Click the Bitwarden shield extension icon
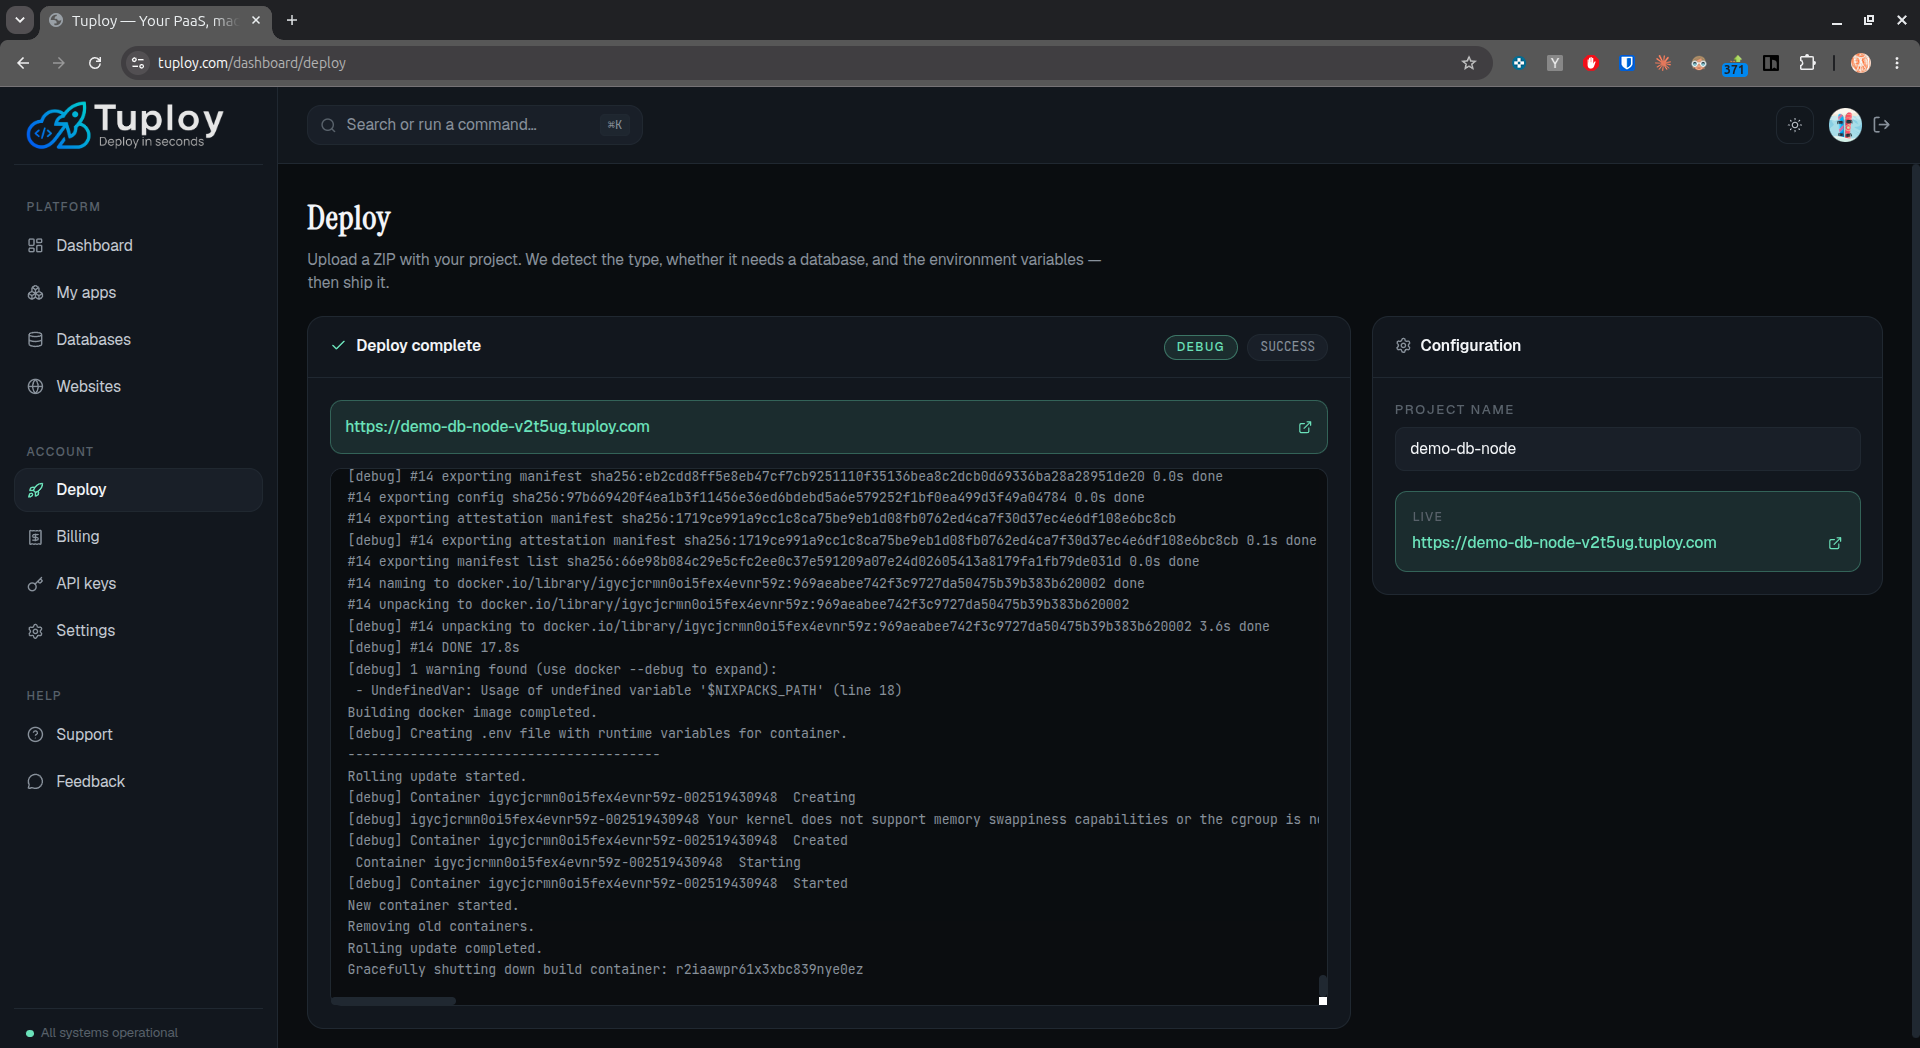Image resolution: width=1920 pixels, height=1048 pixels. [1627, 63]
